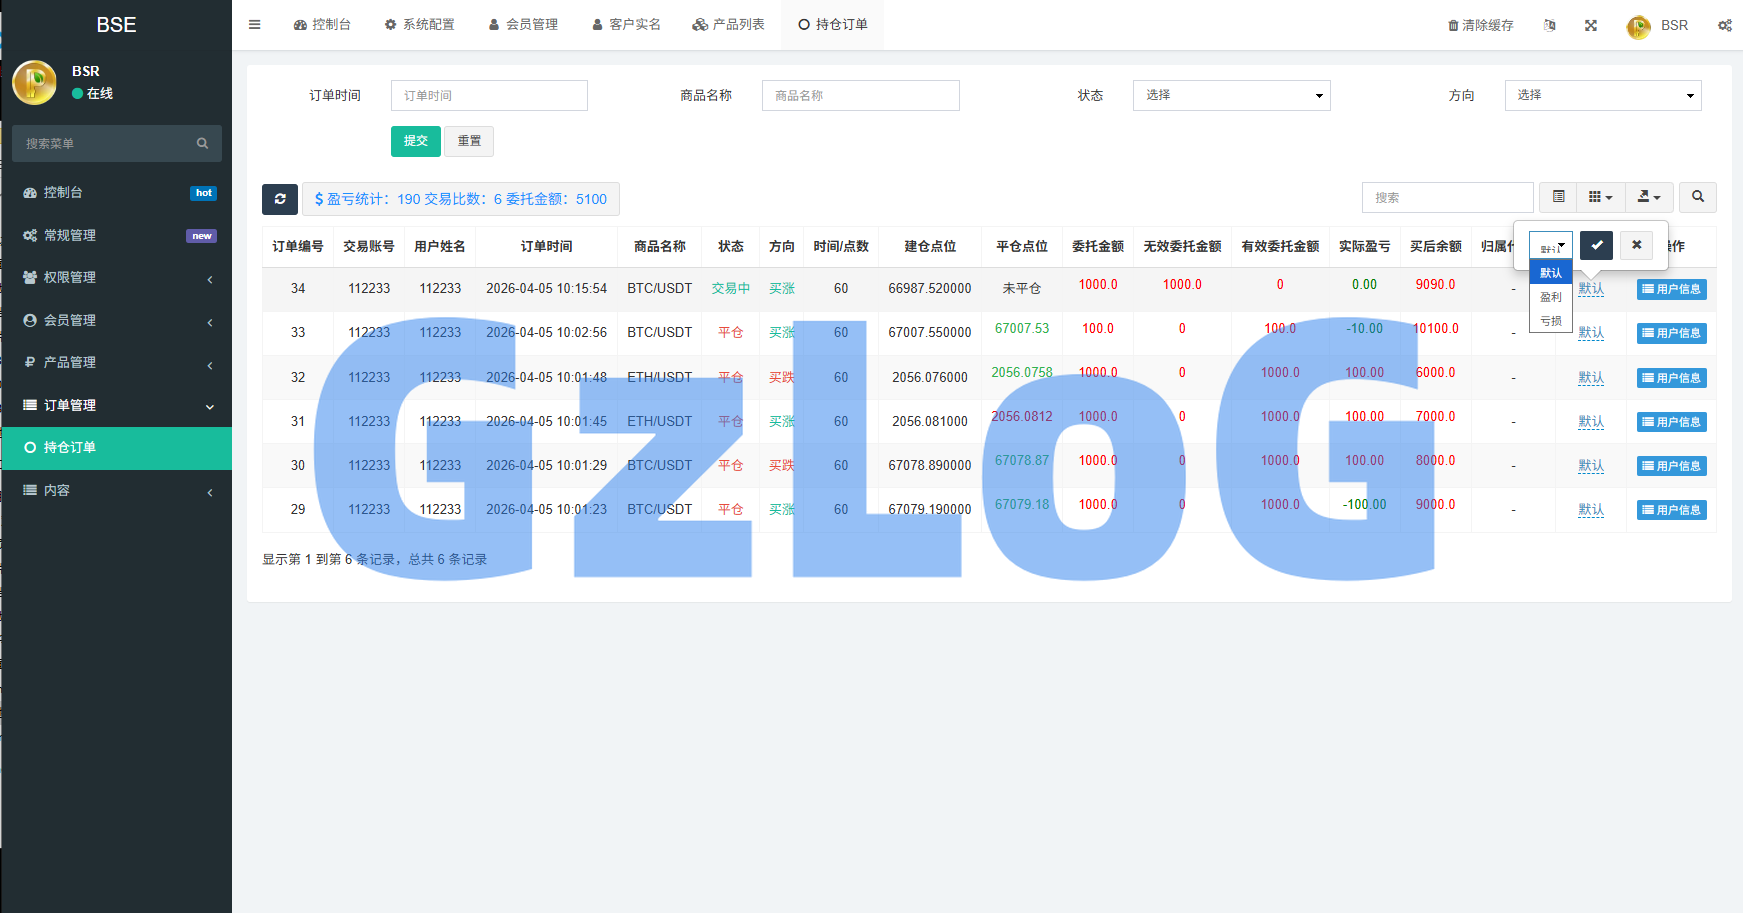Open the 方向 select dropdown
The width and height of the screenshot is (1743, 913).
[1602, 95]
